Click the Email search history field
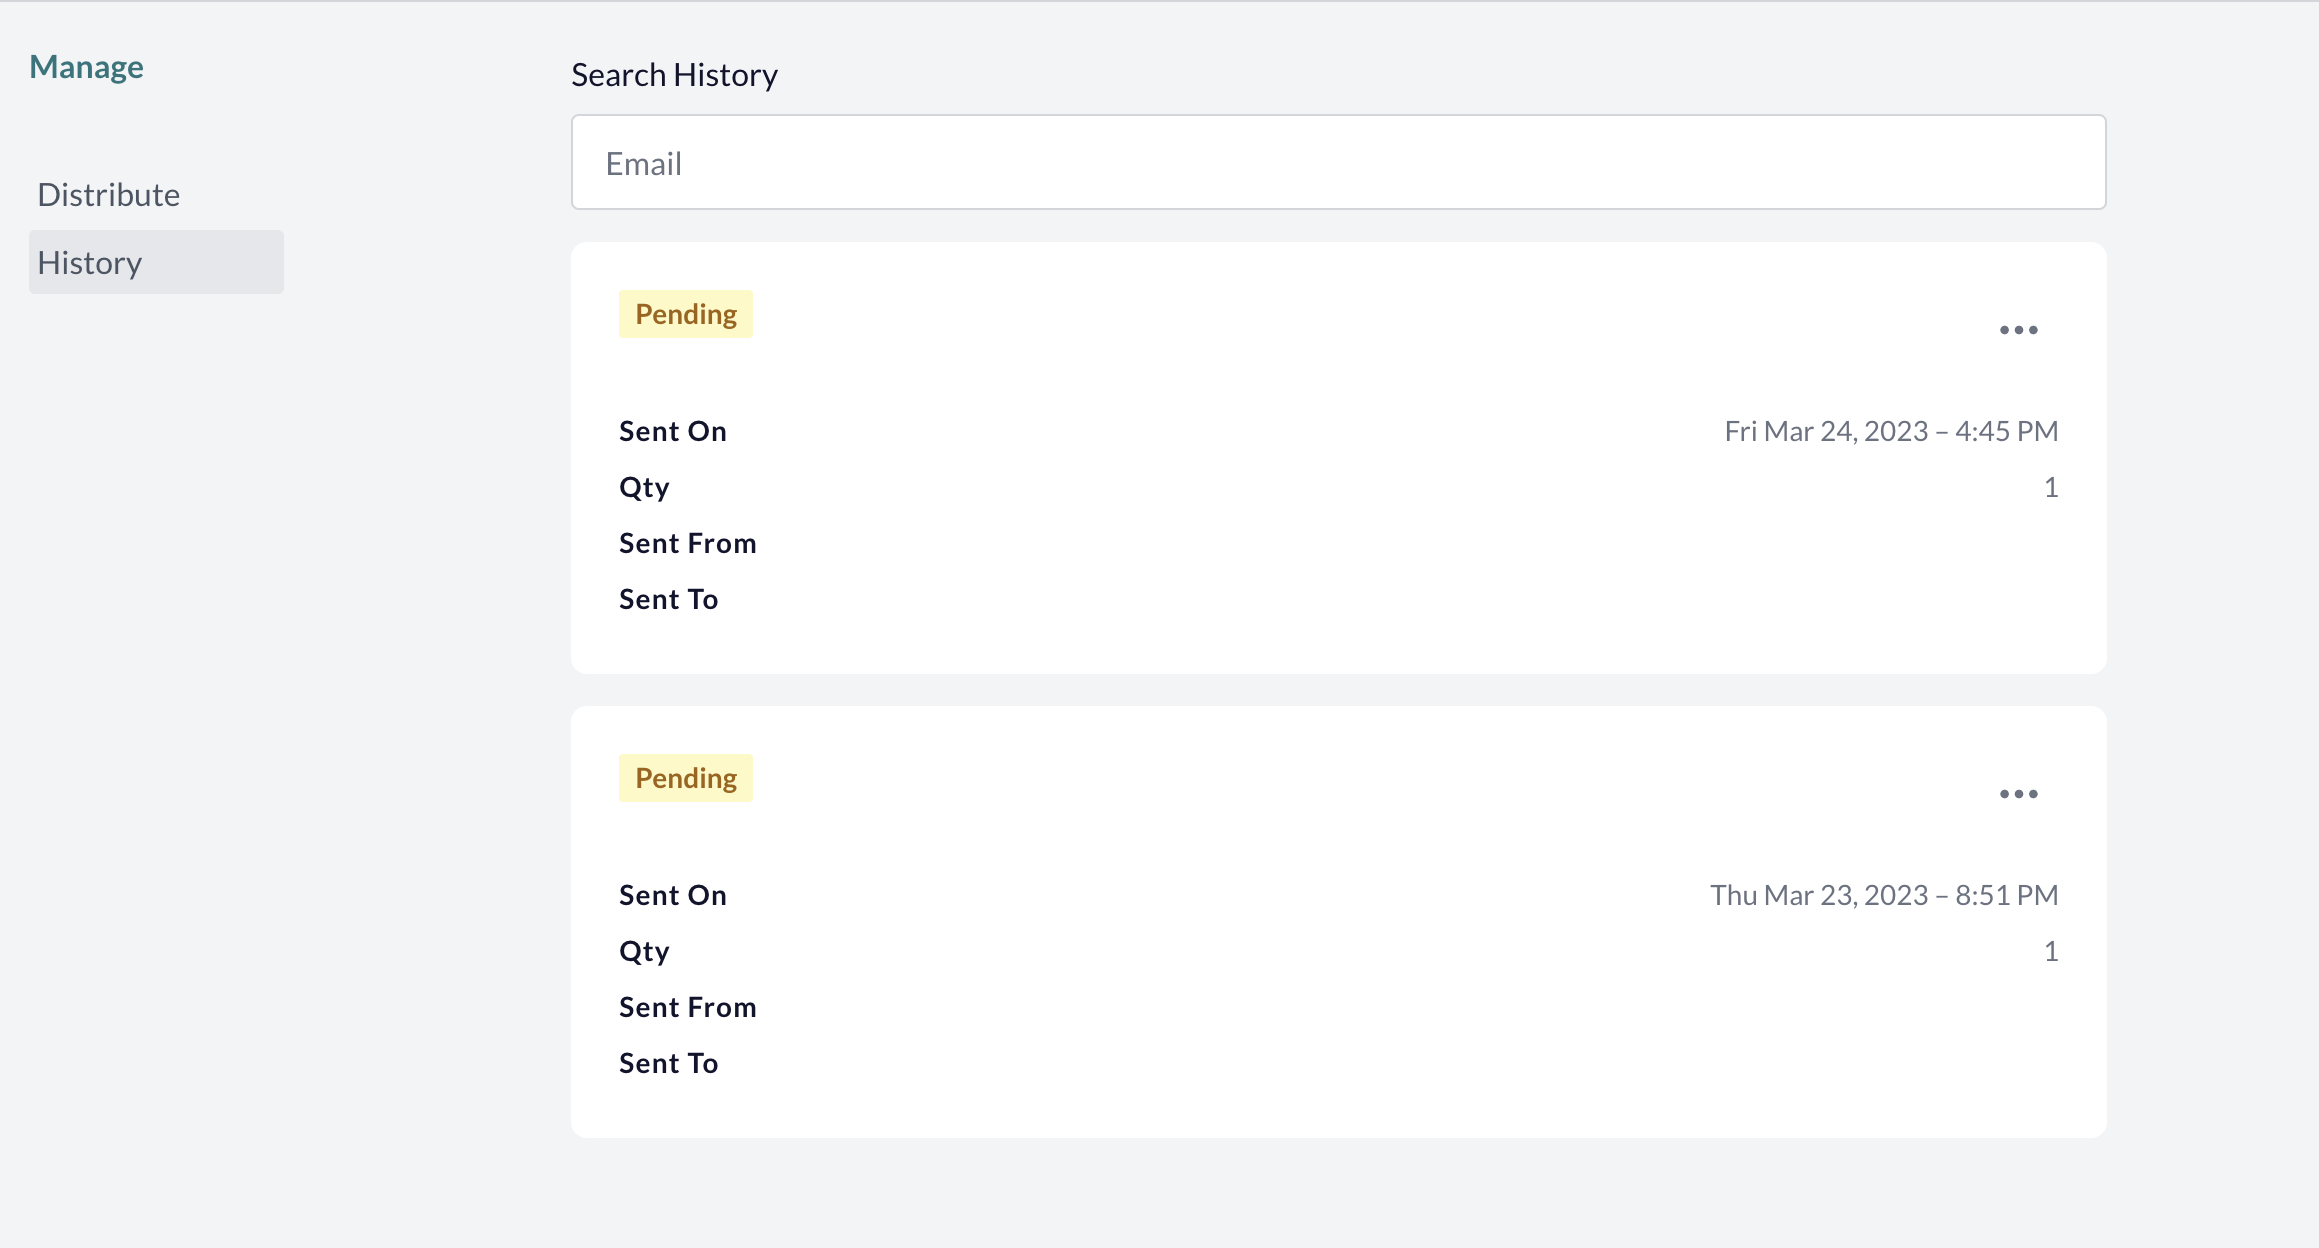This screenshot has width=2319, height=1248. 1338,162
